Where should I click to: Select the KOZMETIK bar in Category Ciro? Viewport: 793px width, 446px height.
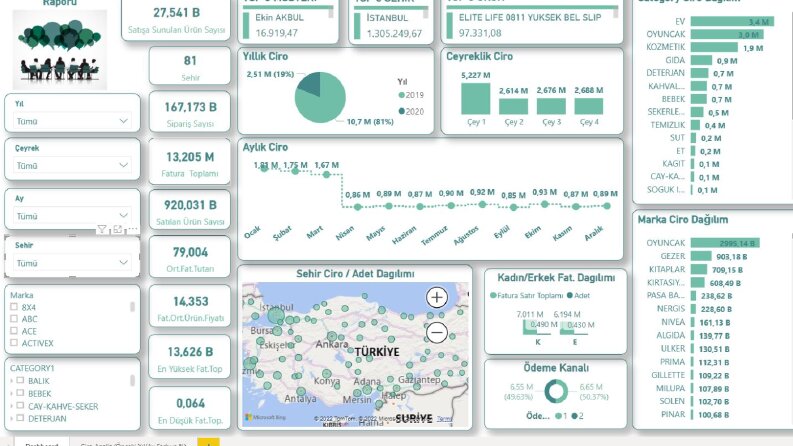[x=714, y=47]
